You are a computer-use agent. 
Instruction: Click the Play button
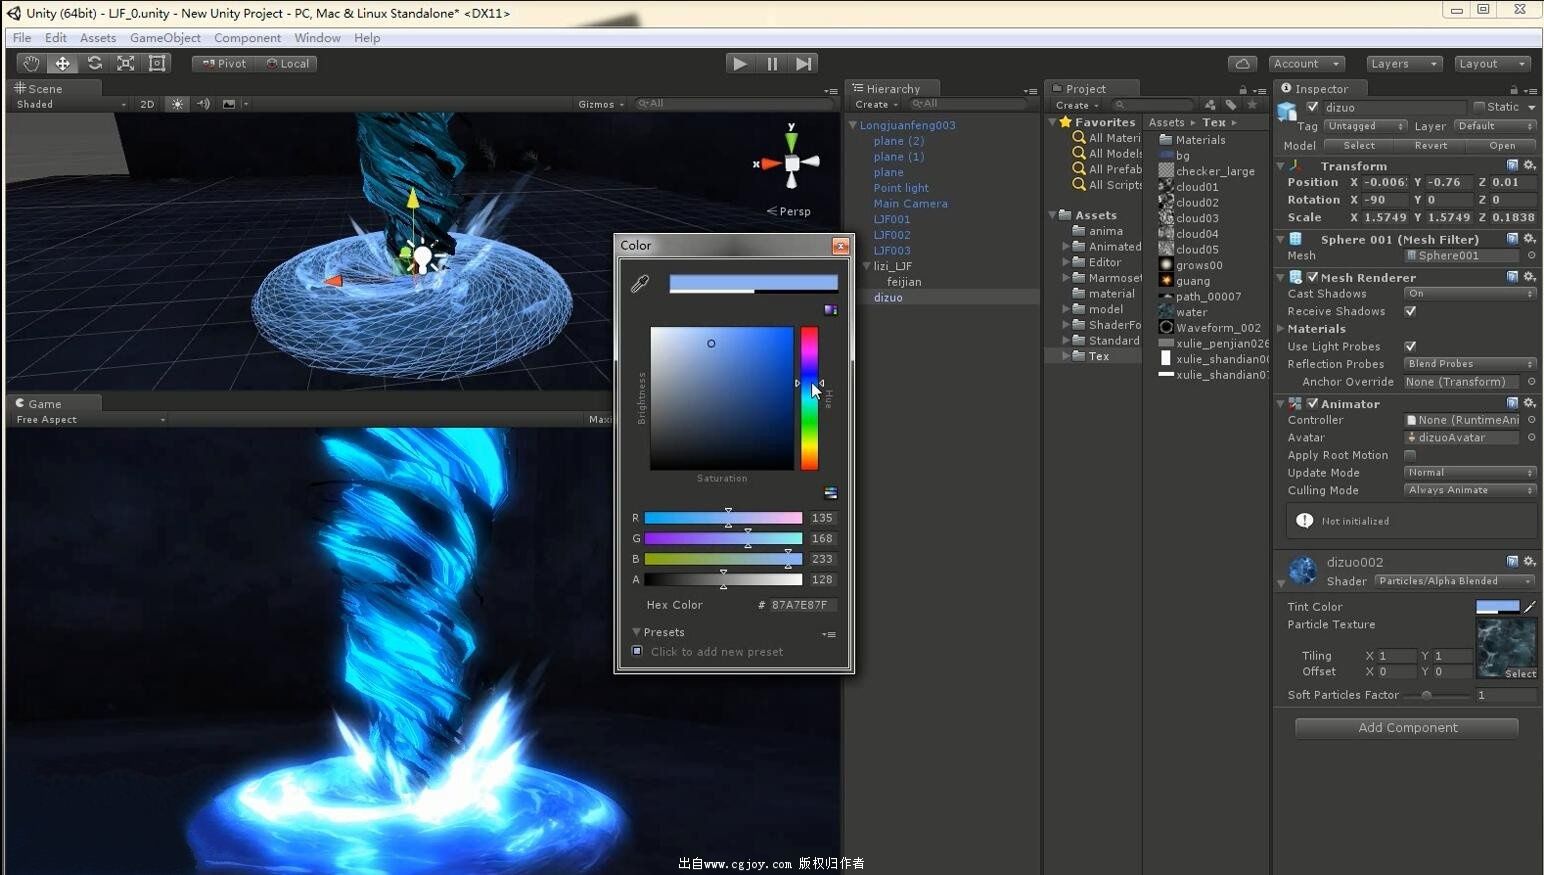(x=740, y=63)
